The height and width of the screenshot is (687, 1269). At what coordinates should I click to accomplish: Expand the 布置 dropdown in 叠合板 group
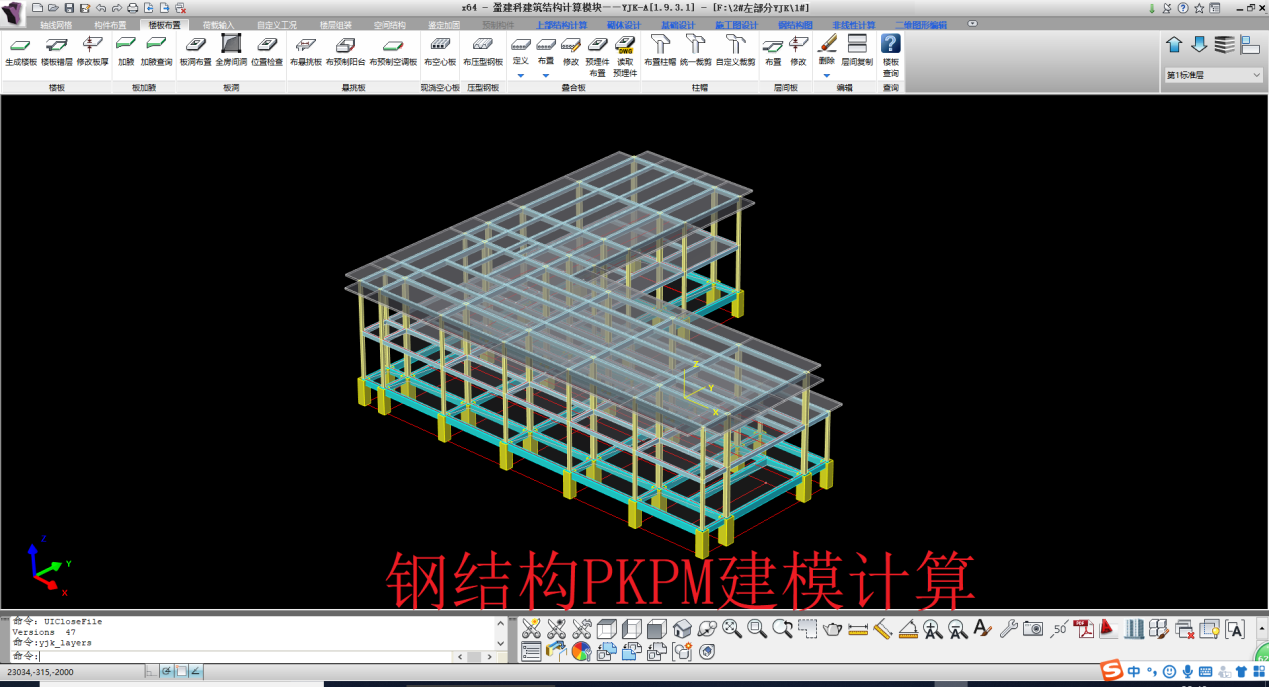[x=546, y=75]
